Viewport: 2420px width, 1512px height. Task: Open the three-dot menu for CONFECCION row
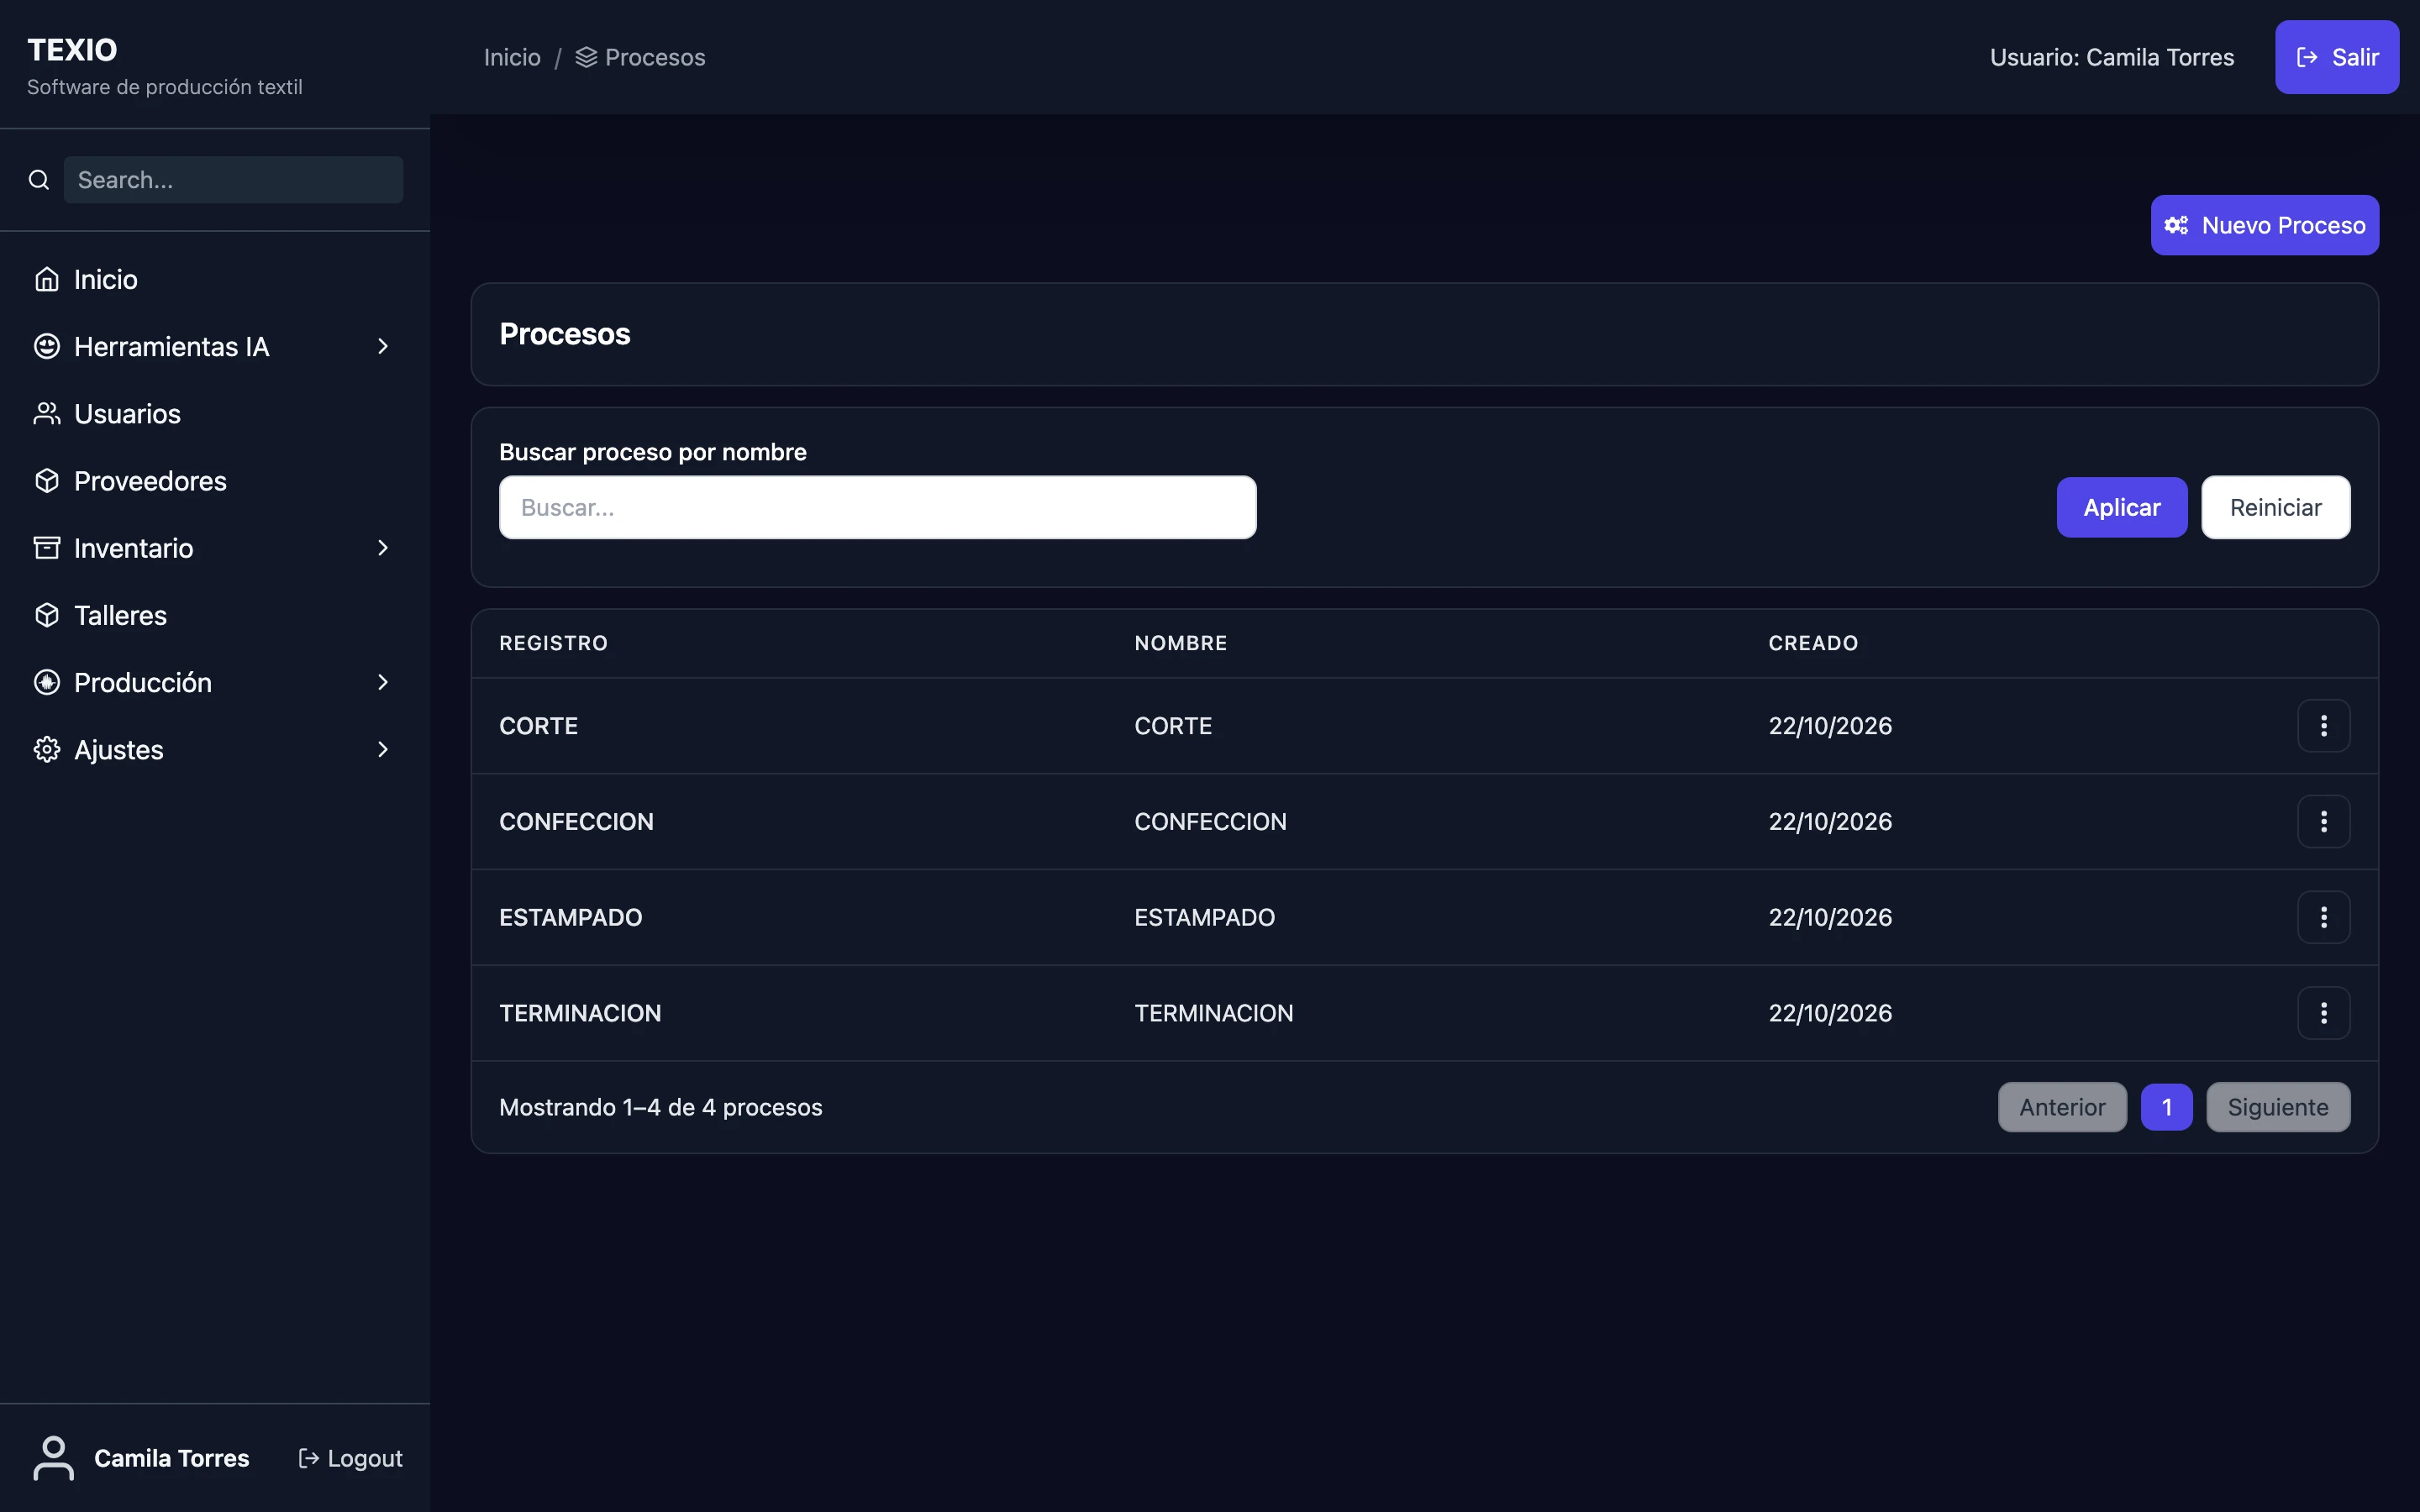coord(2323,821)
